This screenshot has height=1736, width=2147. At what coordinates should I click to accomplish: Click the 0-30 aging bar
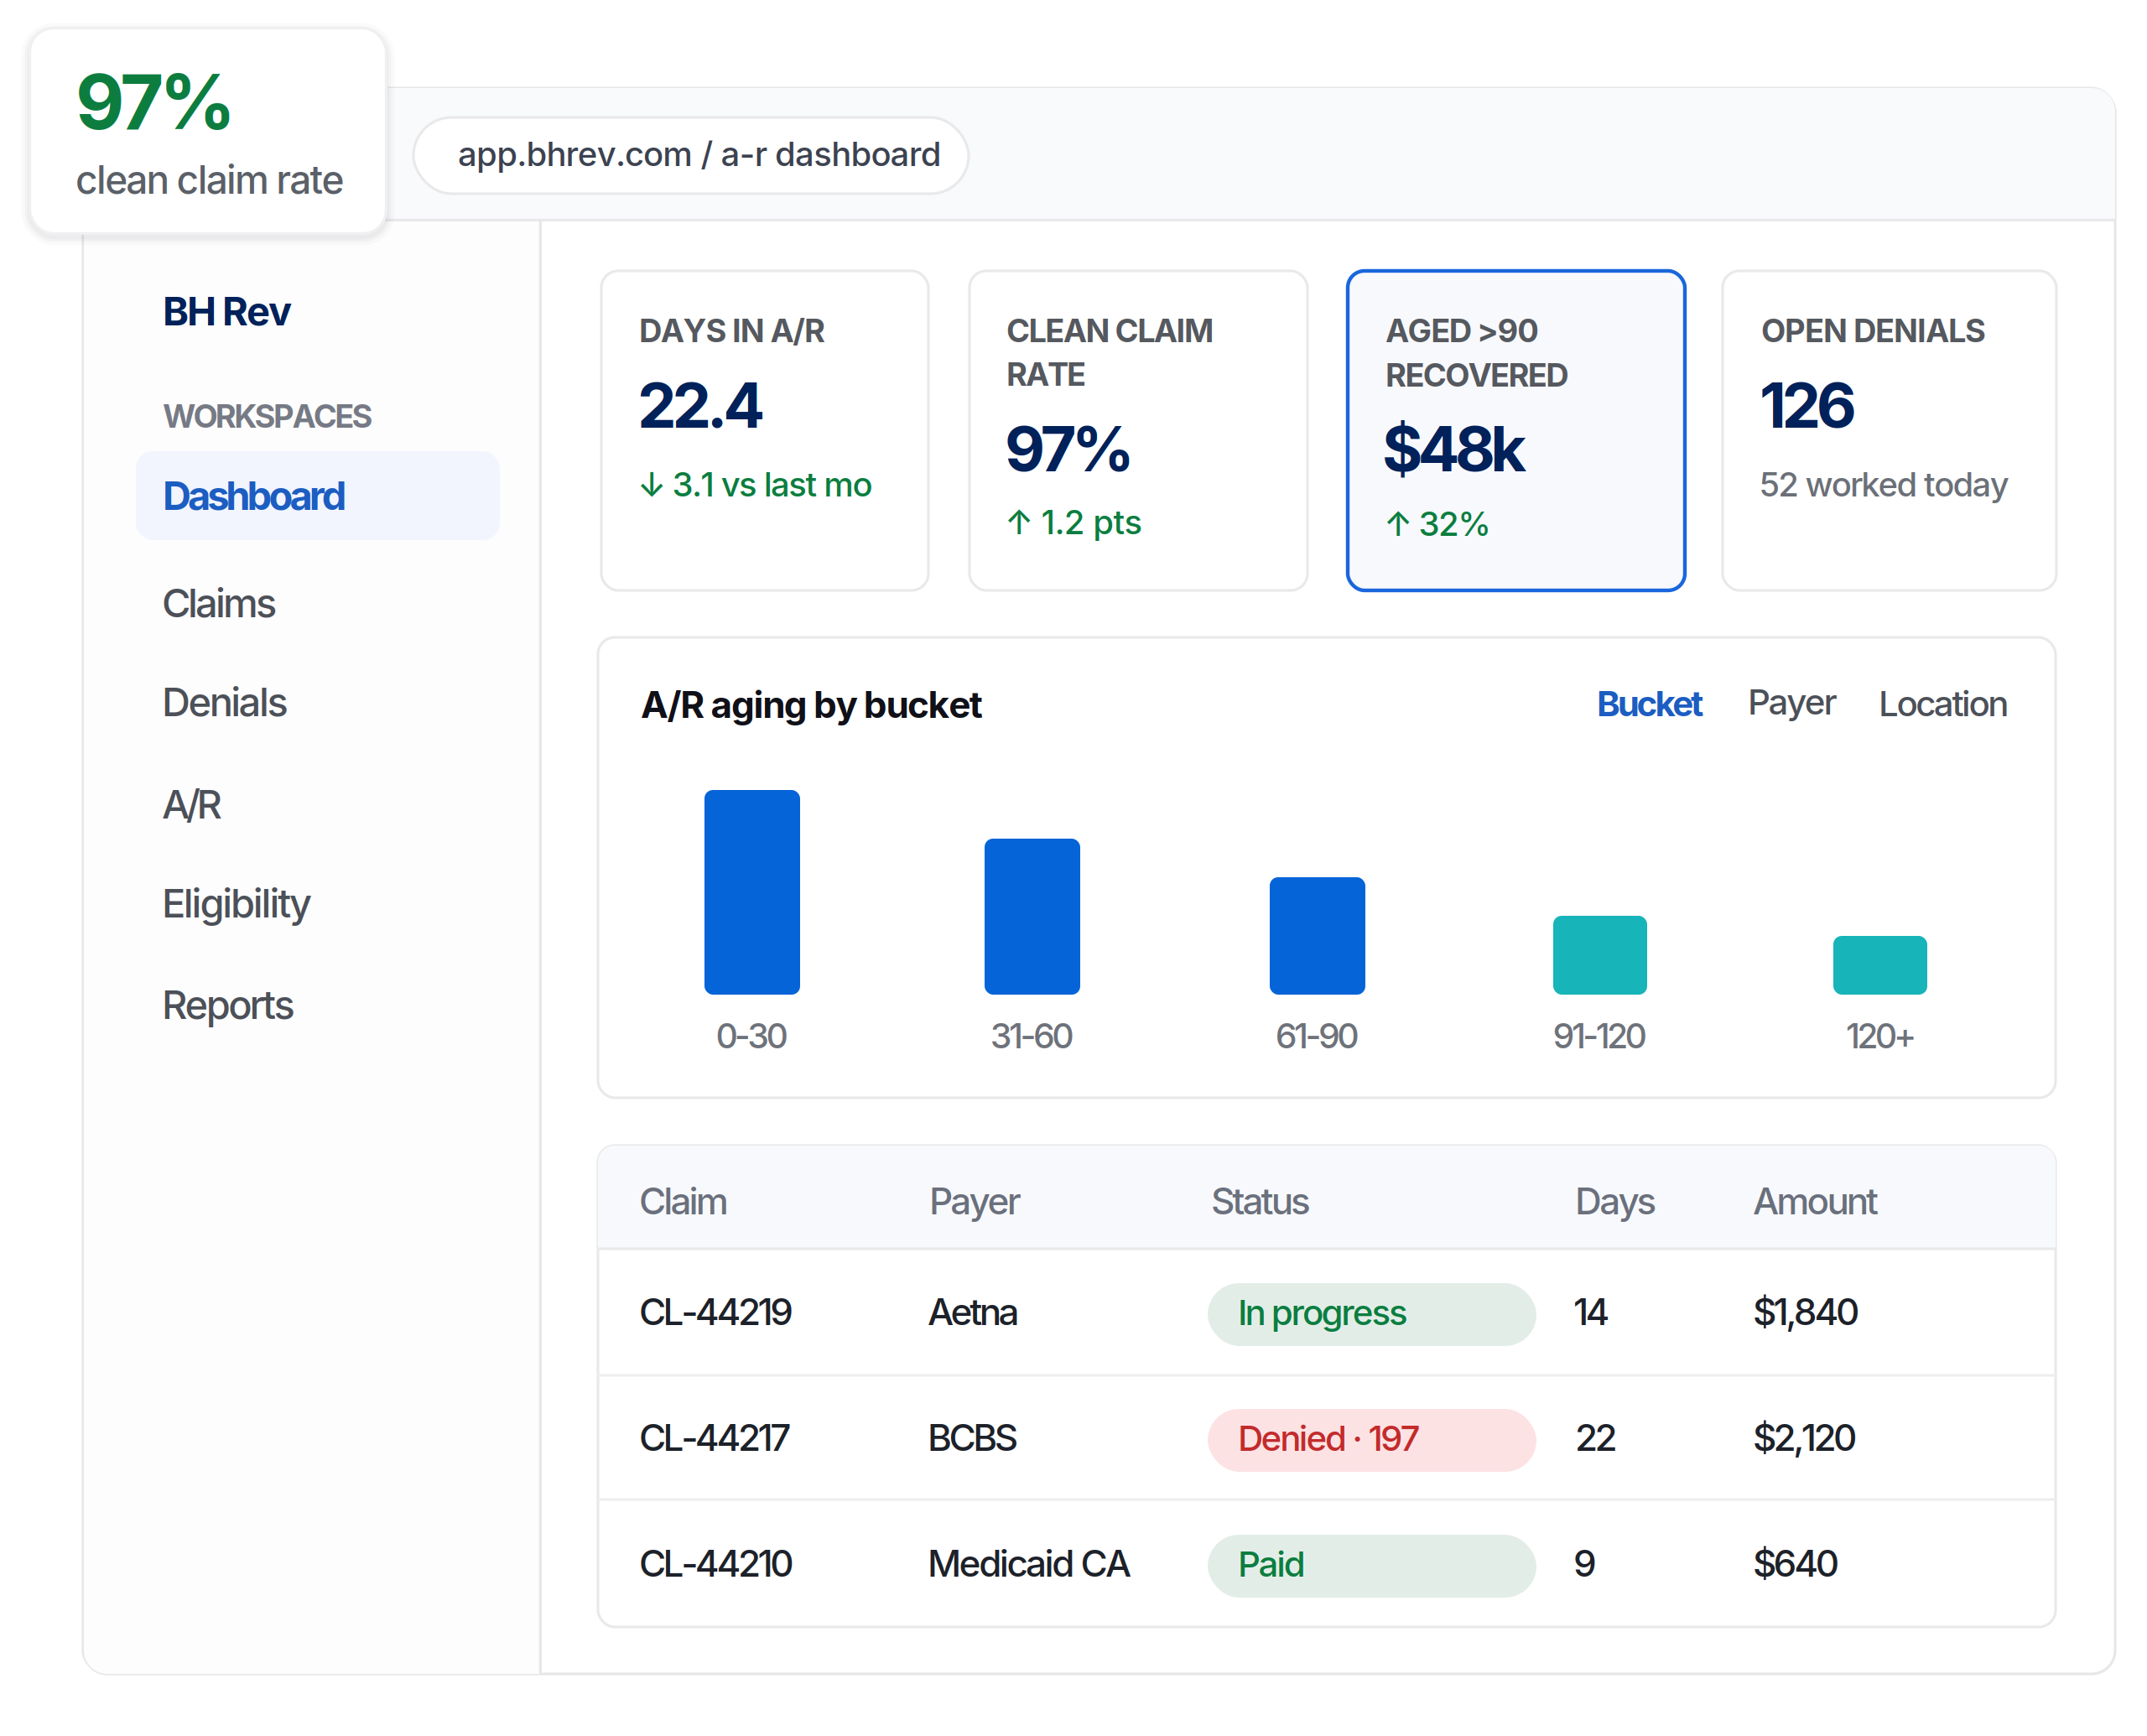(x=752, y=892)
